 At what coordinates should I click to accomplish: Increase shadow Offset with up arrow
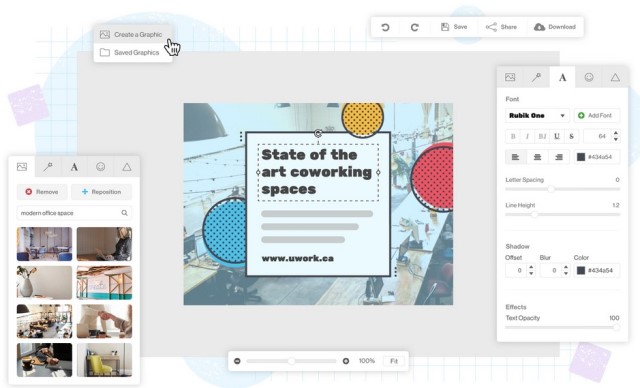531,267
